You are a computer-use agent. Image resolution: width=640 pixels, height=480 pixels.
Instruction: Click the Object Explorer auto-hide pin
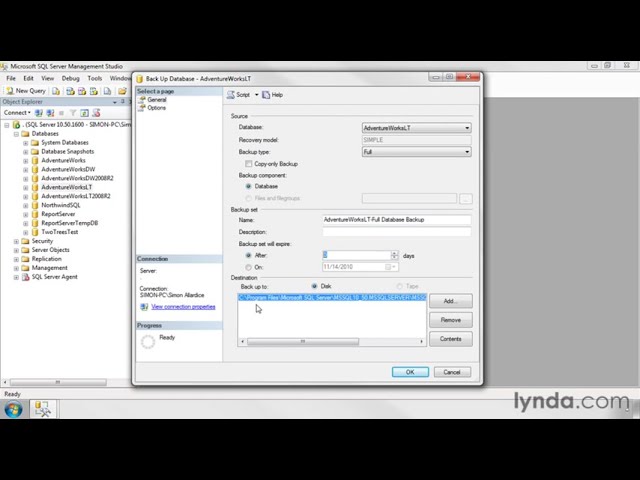coord(122,102)
